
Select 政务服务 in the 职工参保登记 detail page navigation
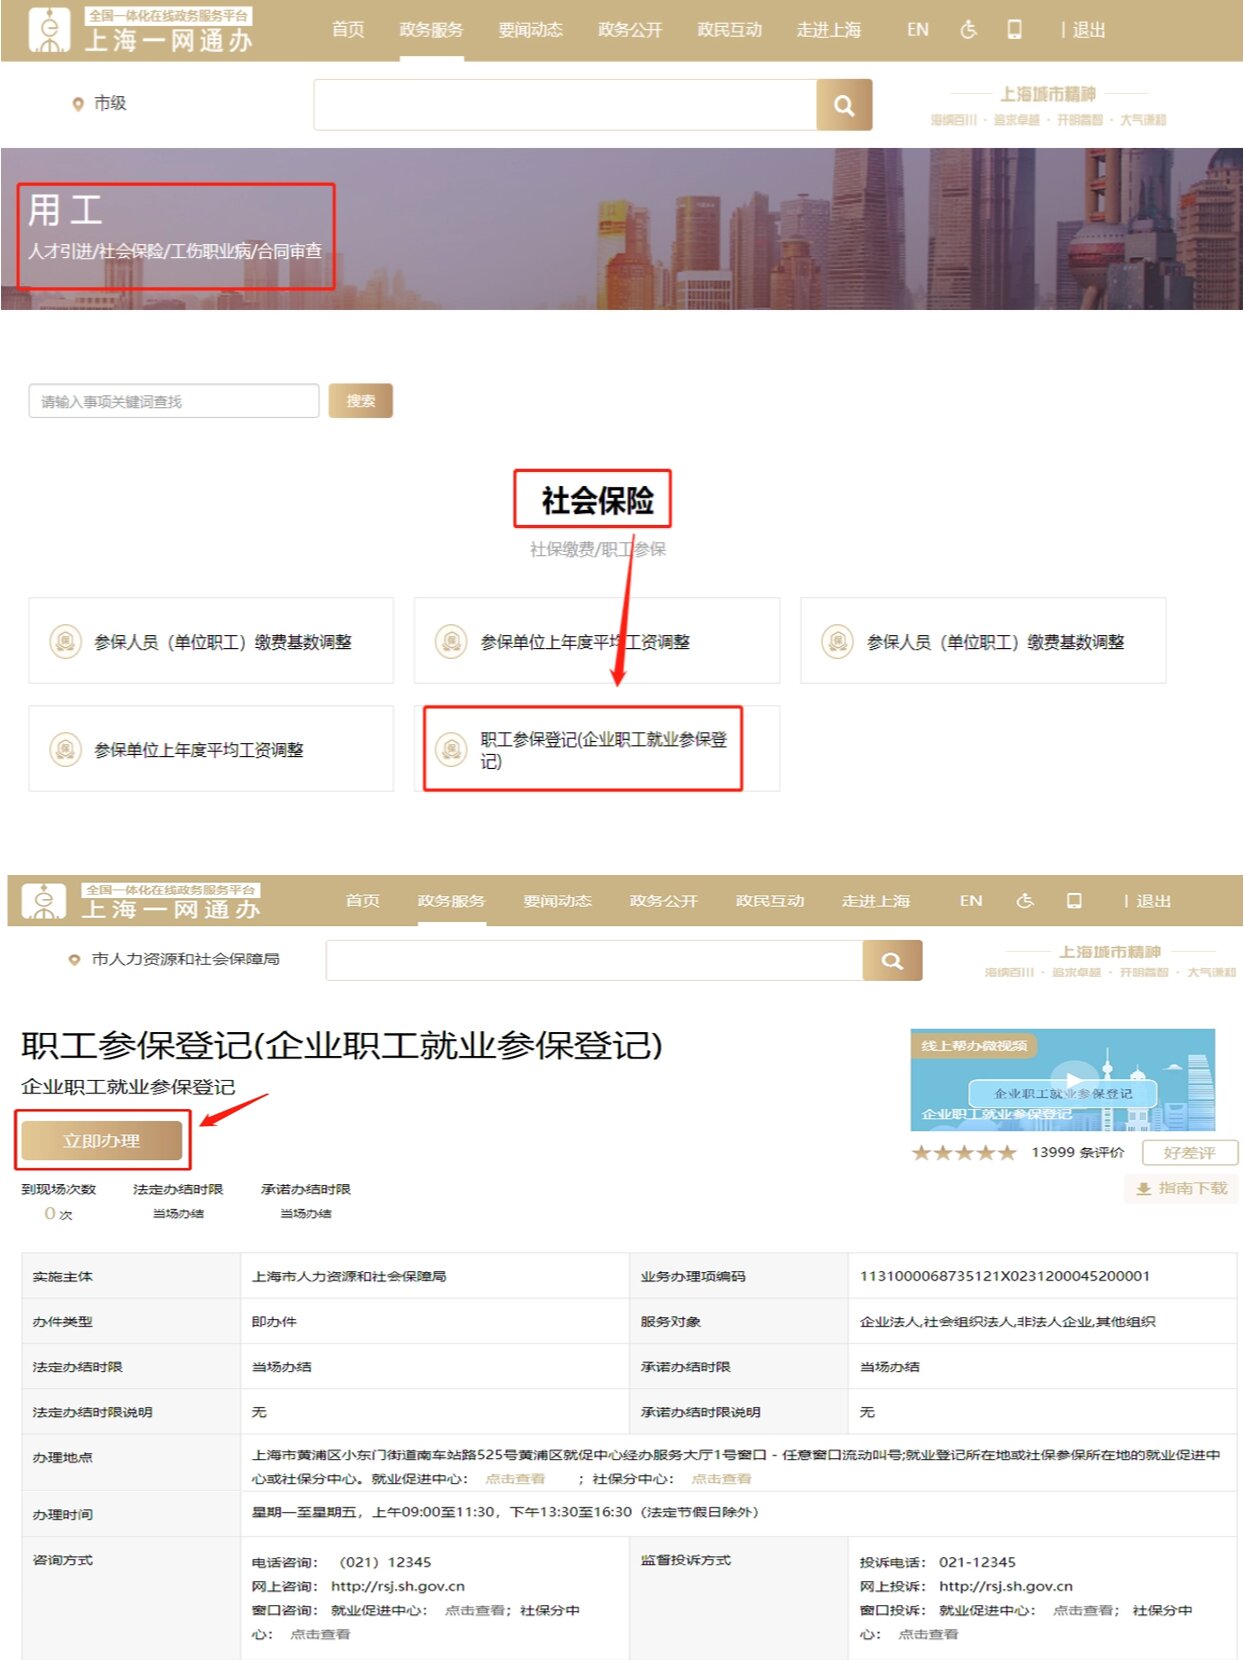pyautogui.click(x=451, y=901)
